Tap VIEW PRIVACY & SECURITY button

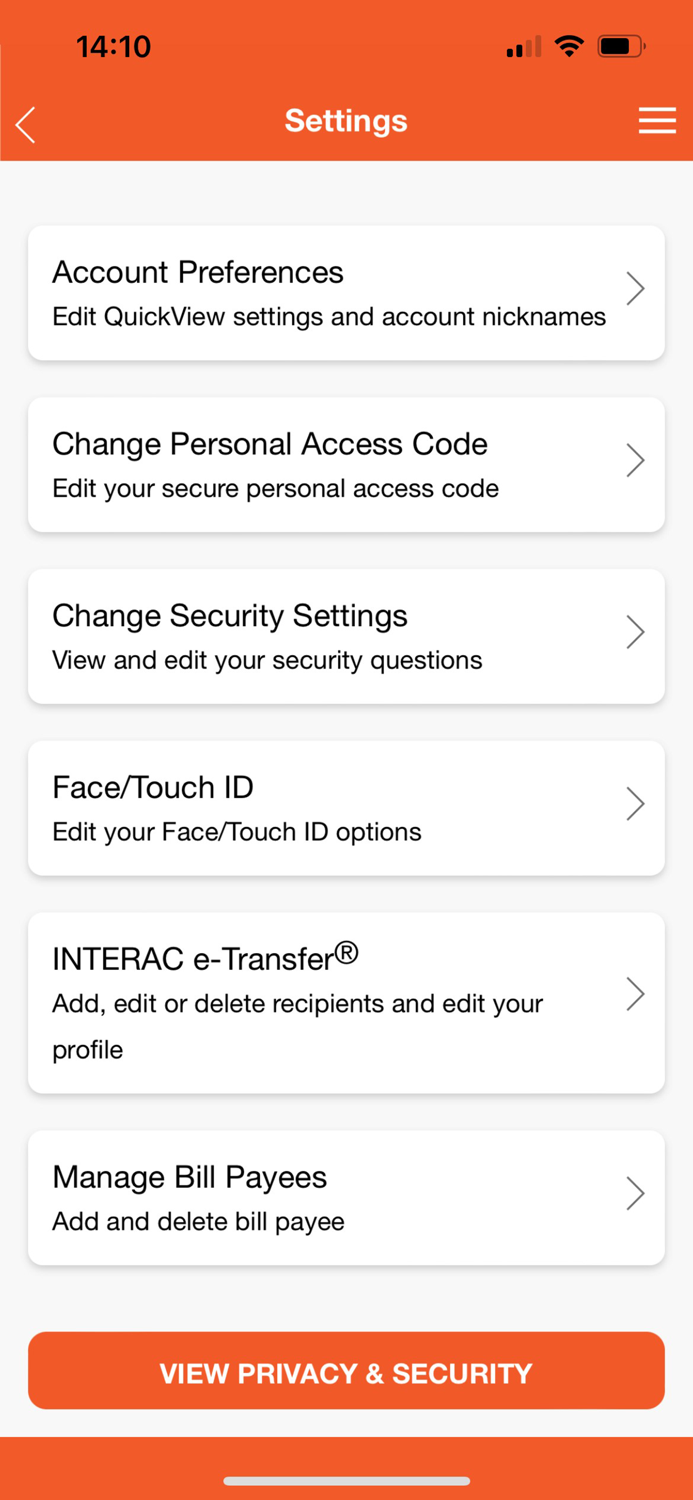point(346,1371)
